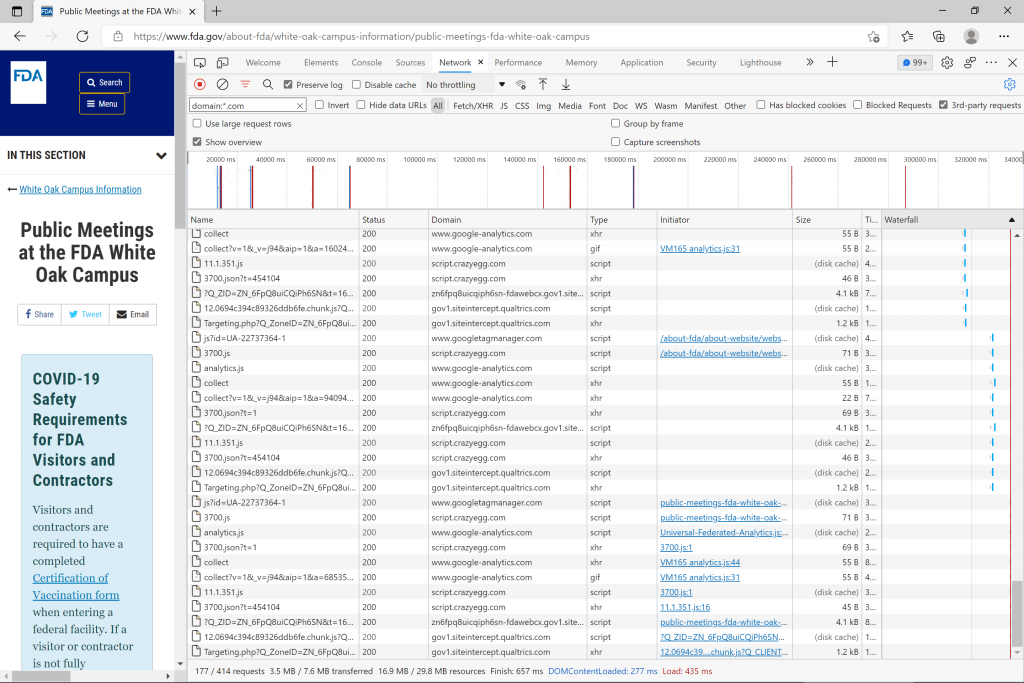Open the network search magnifier
Screen dimensions: 1024x683
coord(268,85)
